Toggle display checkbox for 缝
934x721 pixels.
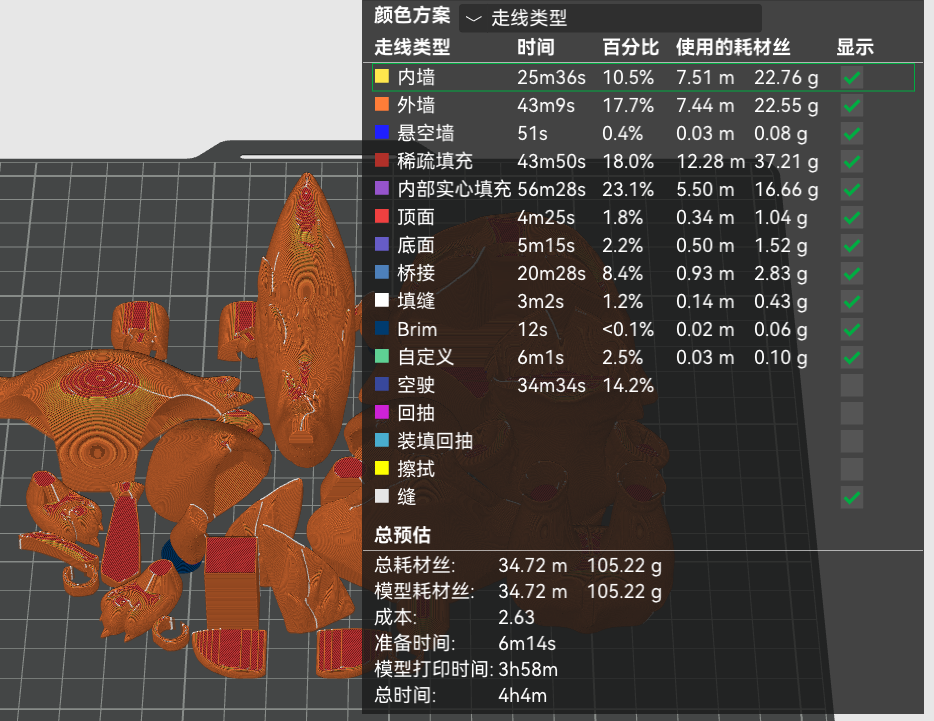point(852,498)
